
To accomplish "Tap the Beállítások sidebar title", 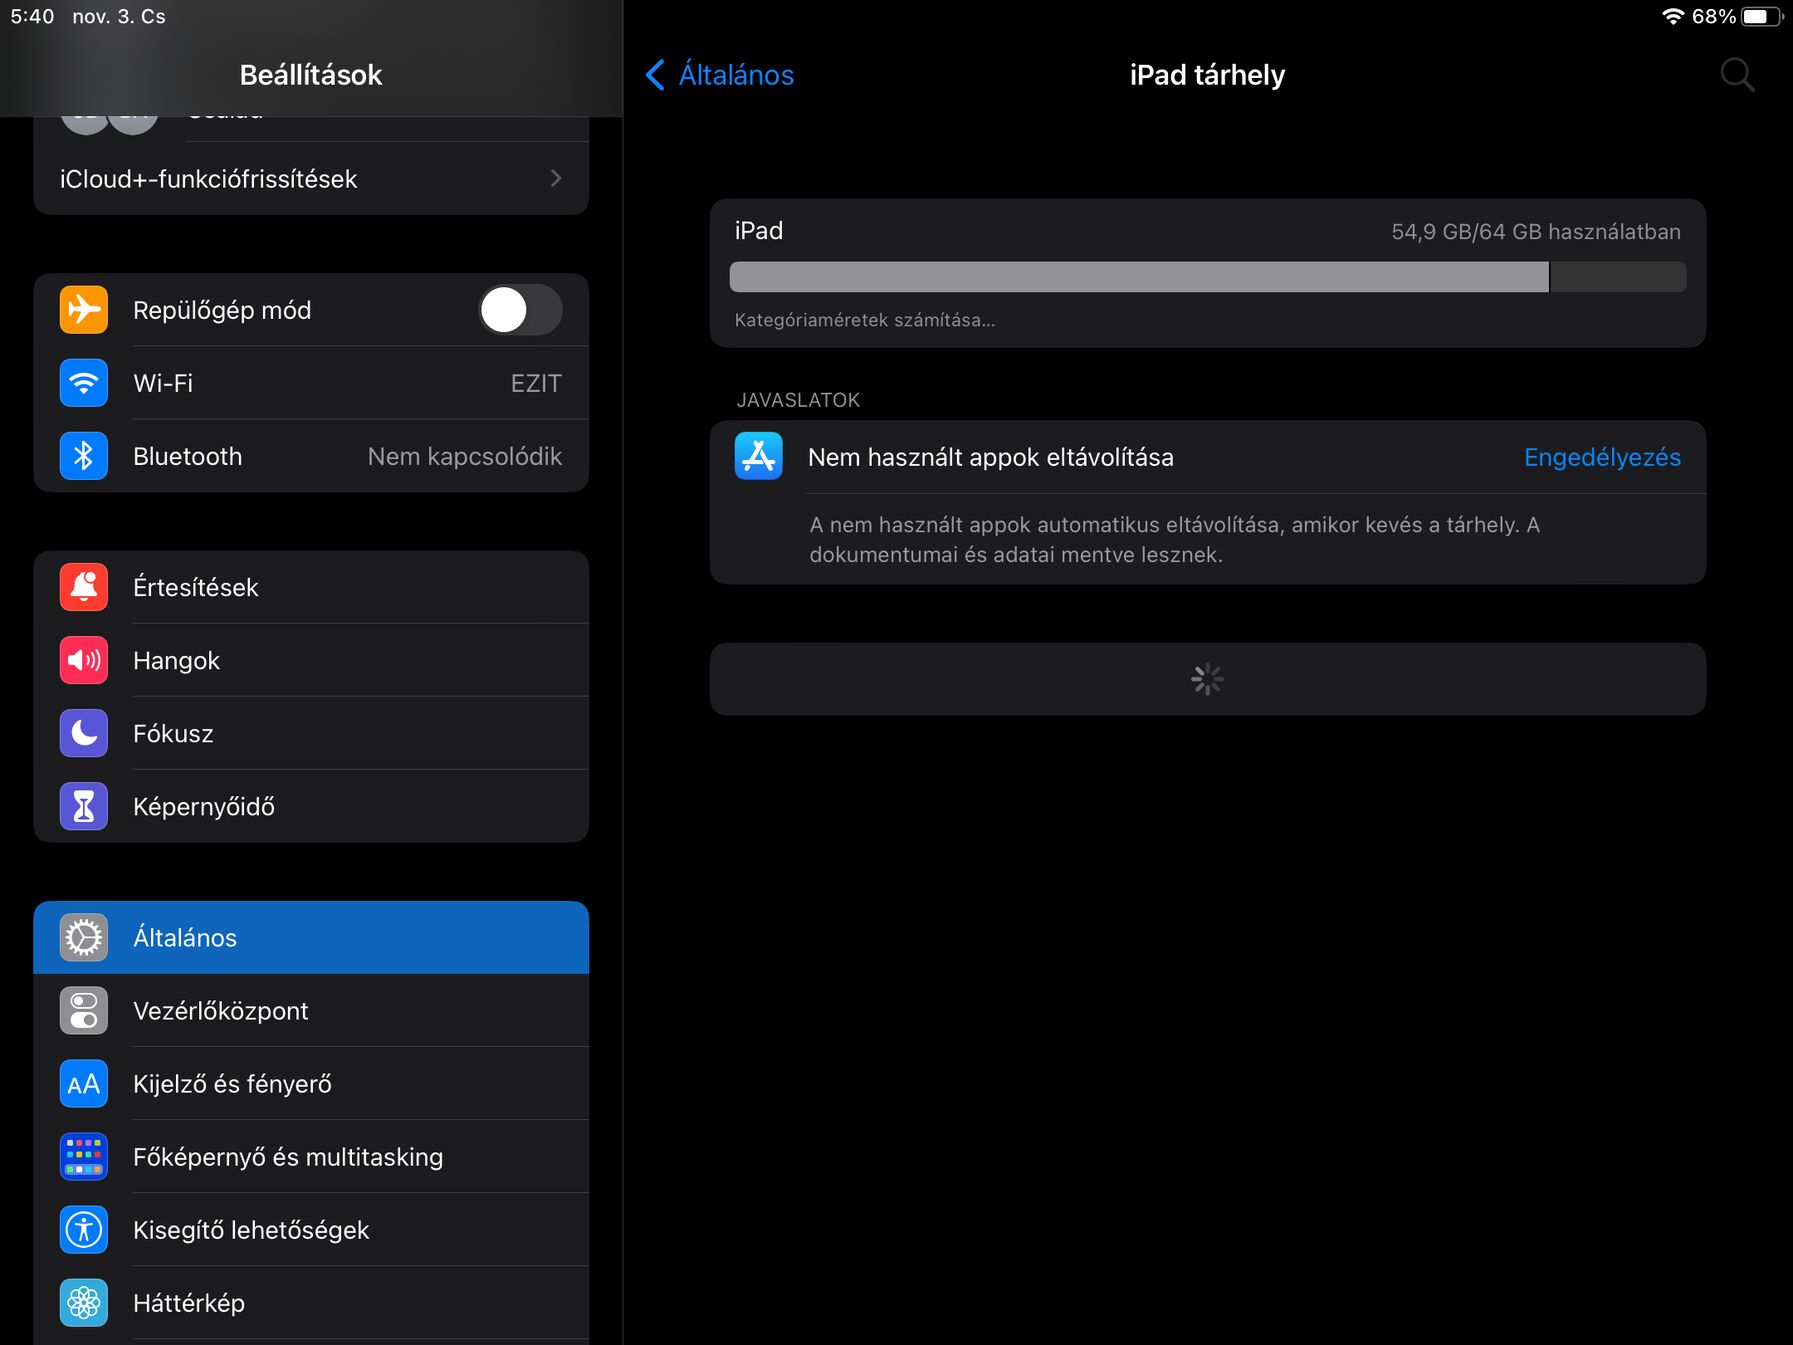I will [311, 75].
